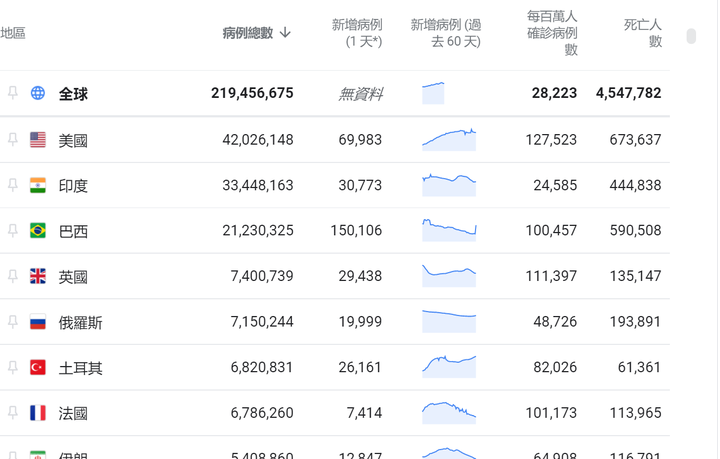Select the 全球 region name

(73, 94)
